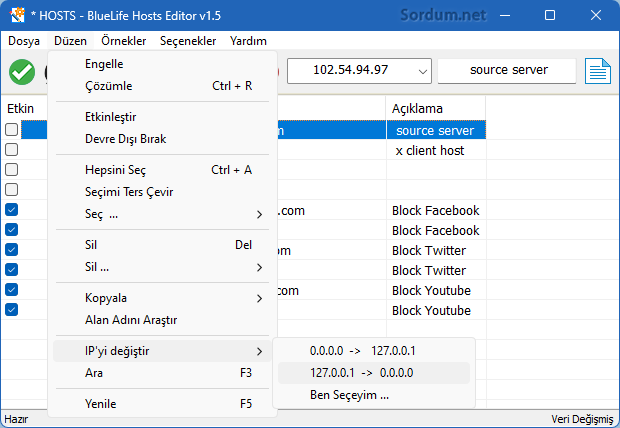Click the second 'Block Twitter' cell
This screenshot has height=428, width=620.
coord(436,271)
